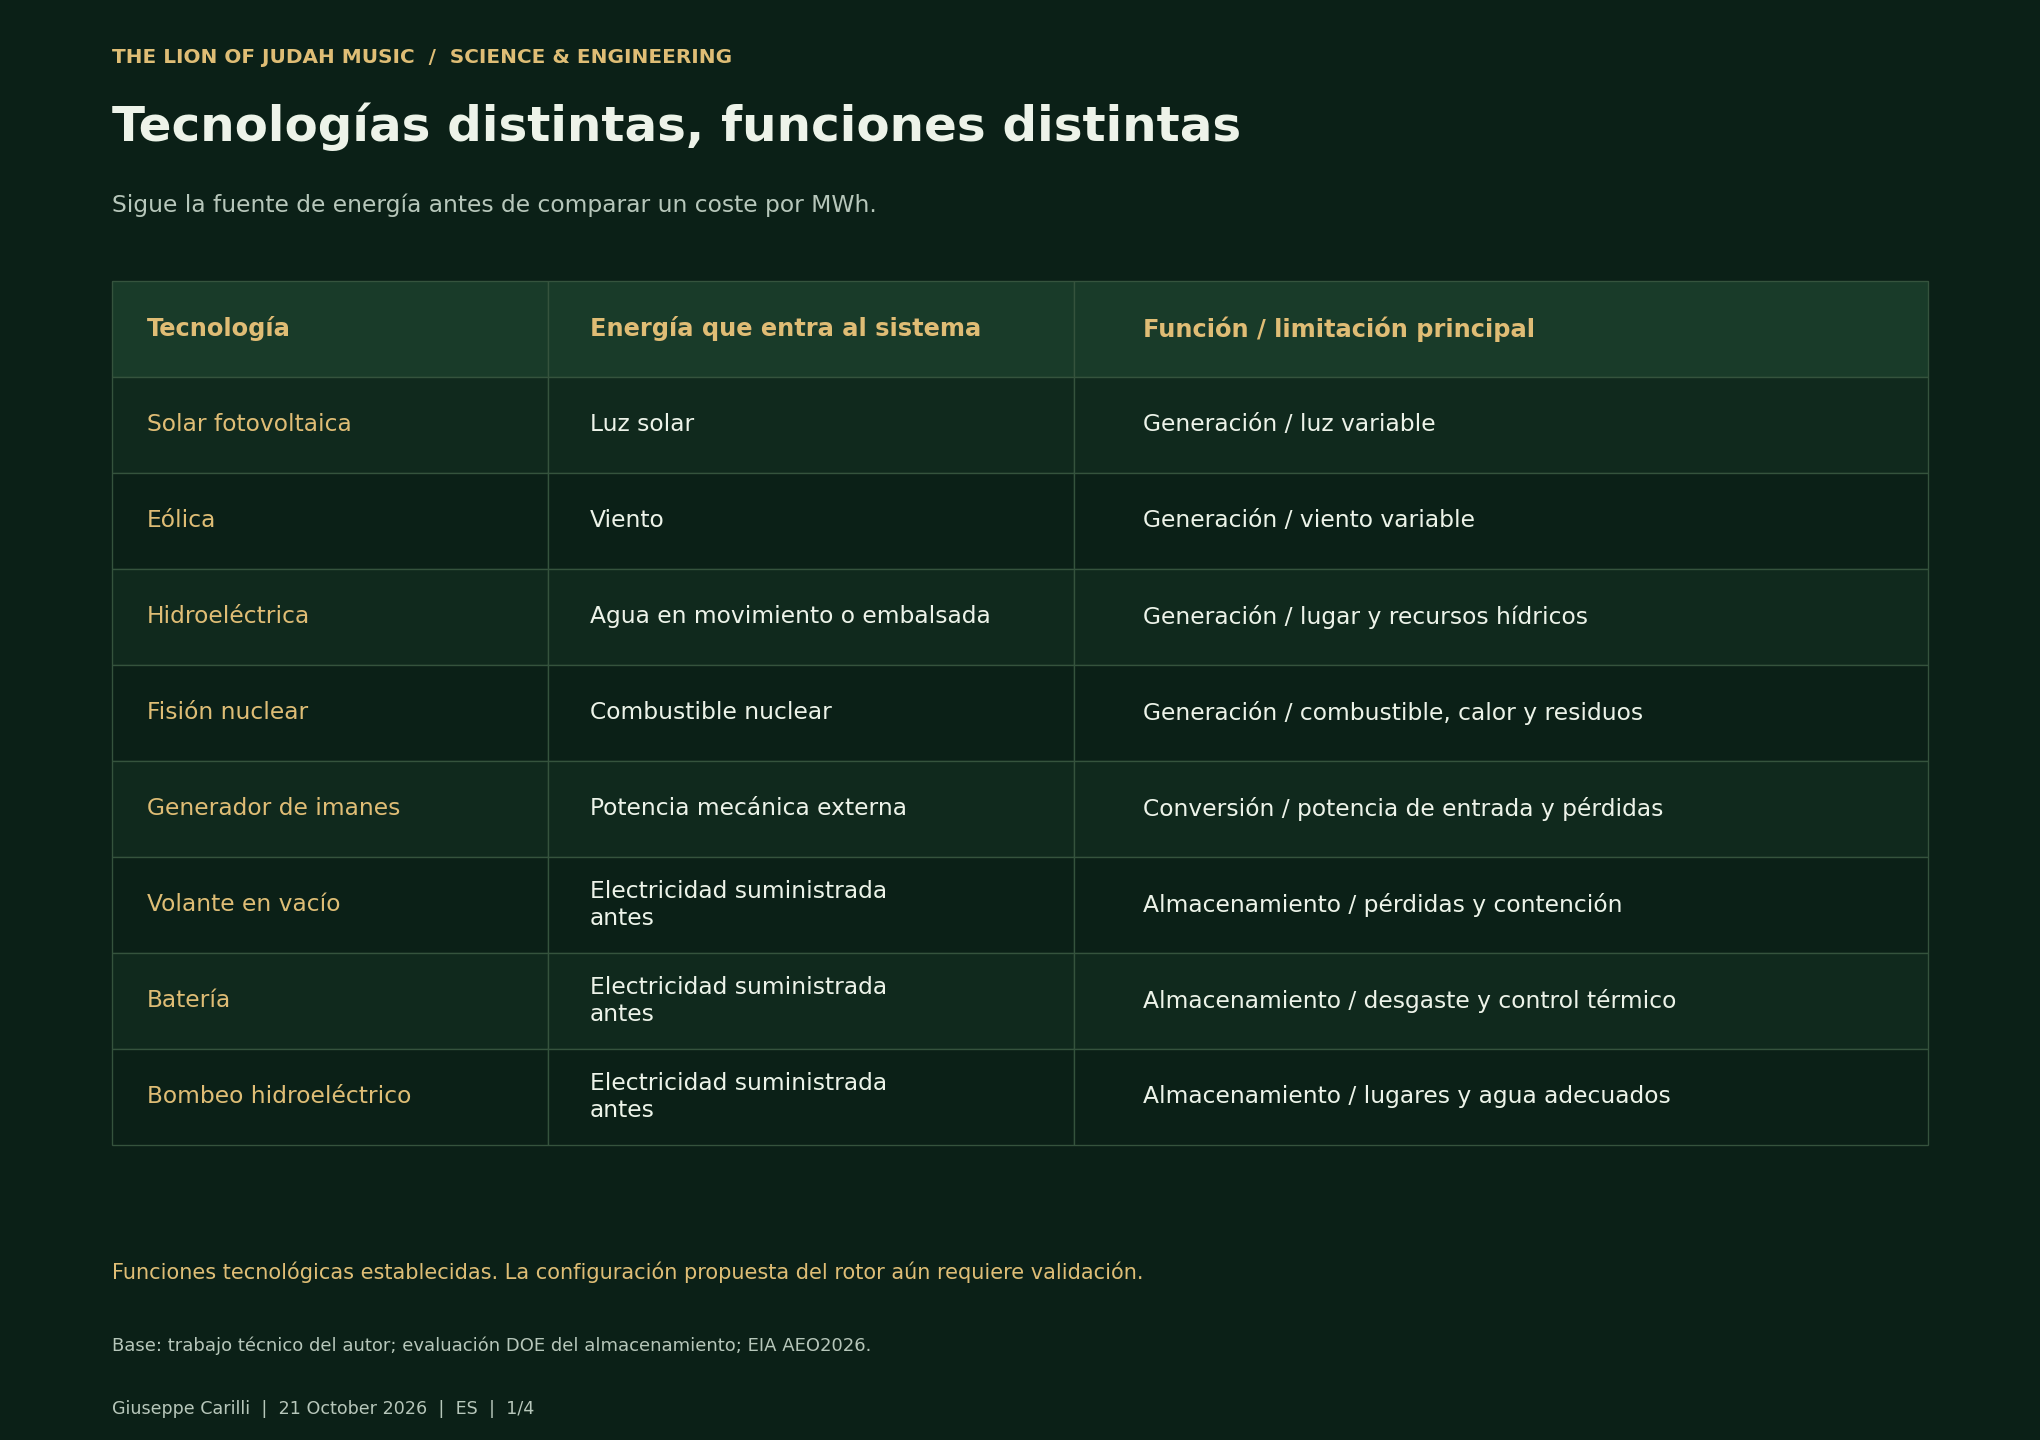Image resolution: width=2040 pixels, height=1440 pixels.
Task: Click 'Generación / combustible, calor y residuos'
Action: pos(1392,713)
